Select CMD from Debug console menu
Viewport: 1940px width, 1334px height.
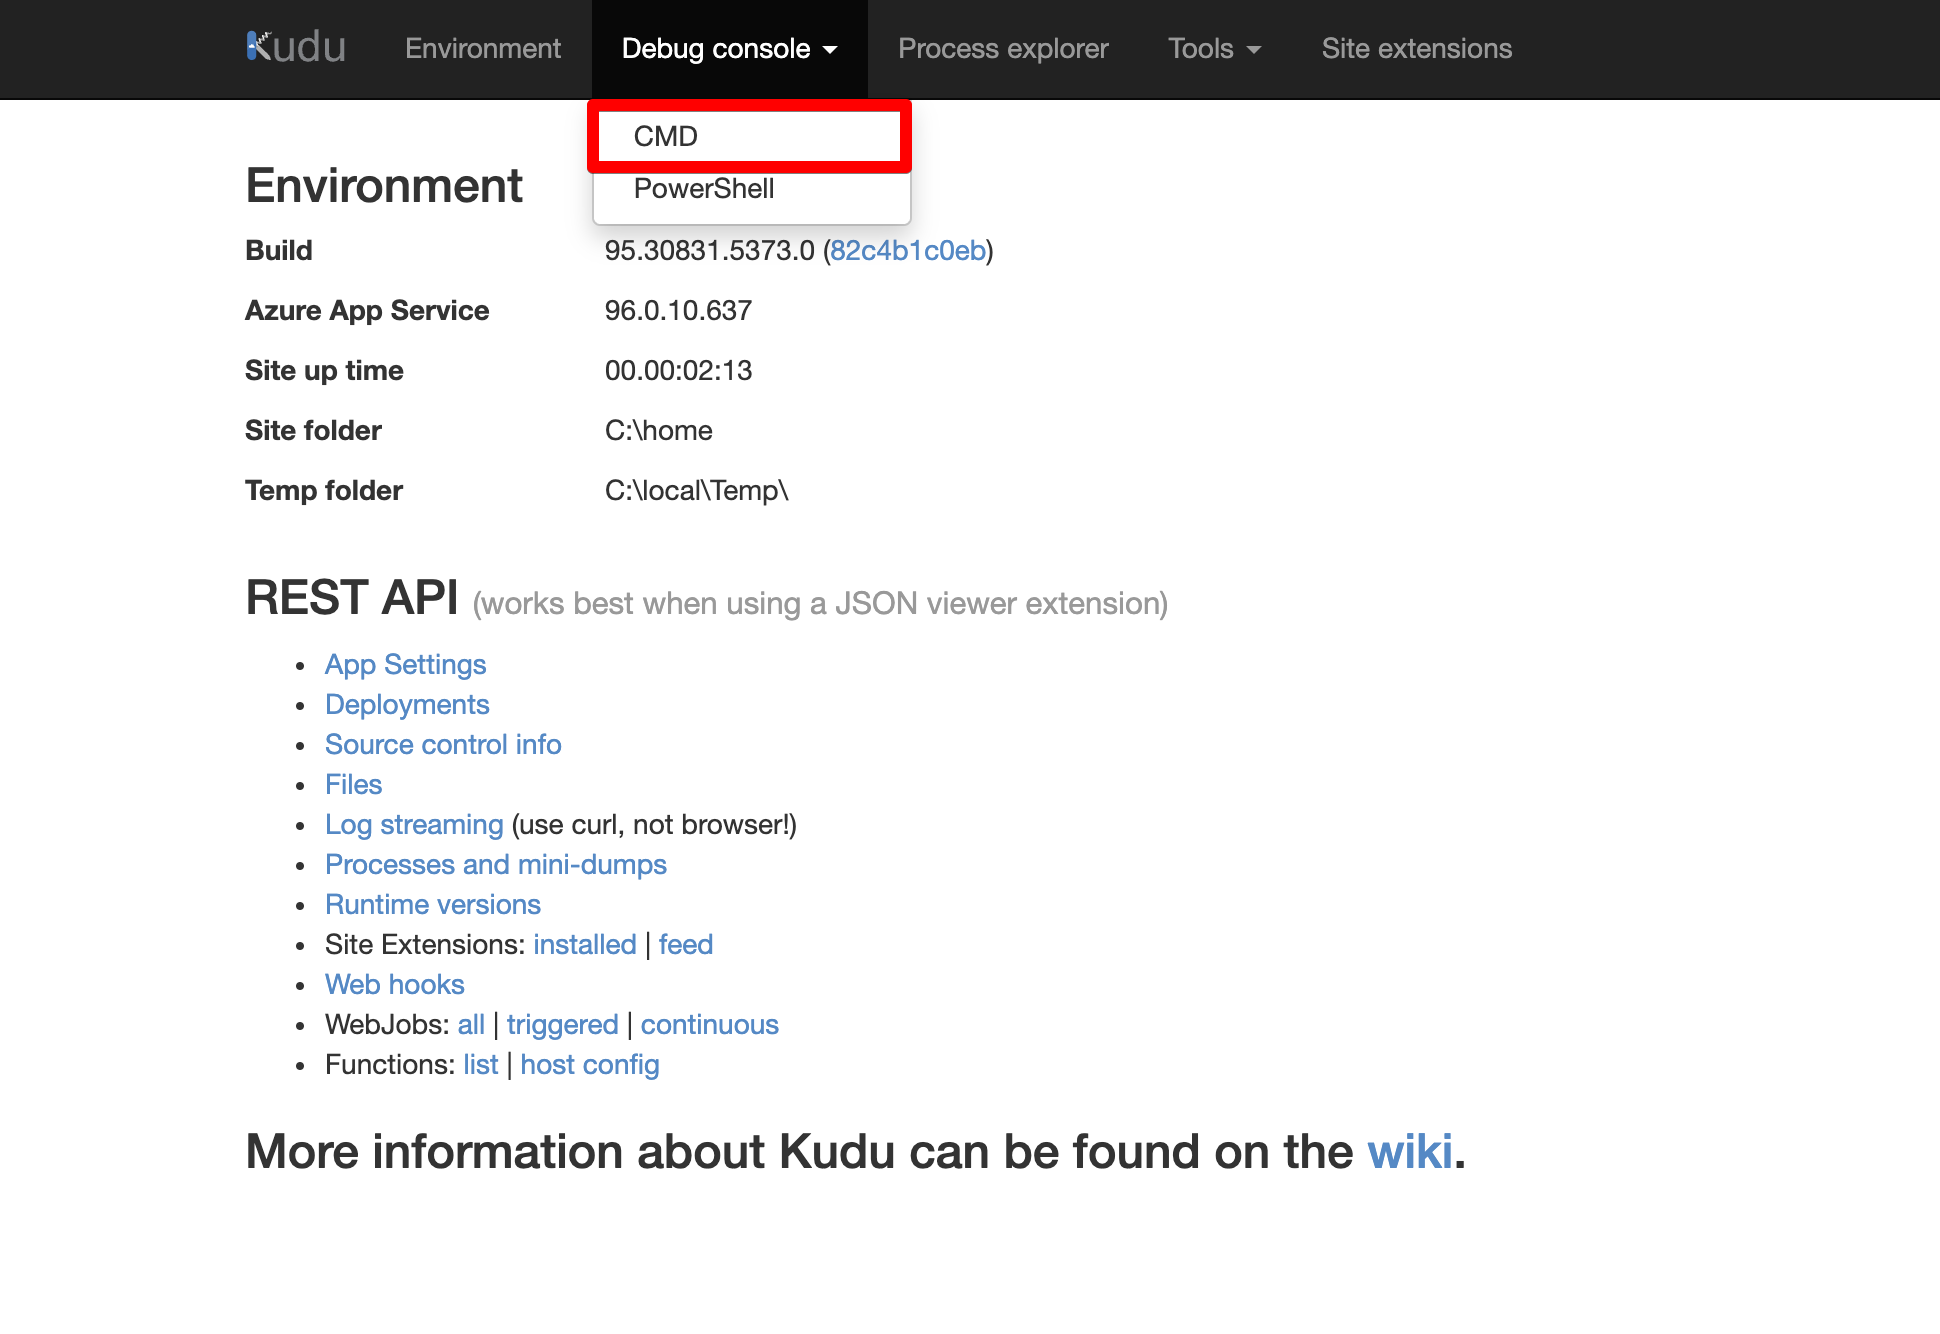tap(751, 136)
